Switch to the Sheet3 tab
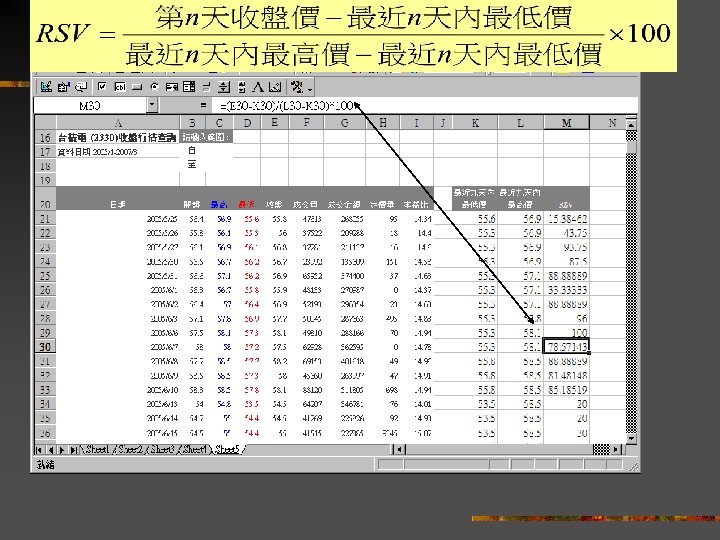The image size is (720, 540). 162,449
